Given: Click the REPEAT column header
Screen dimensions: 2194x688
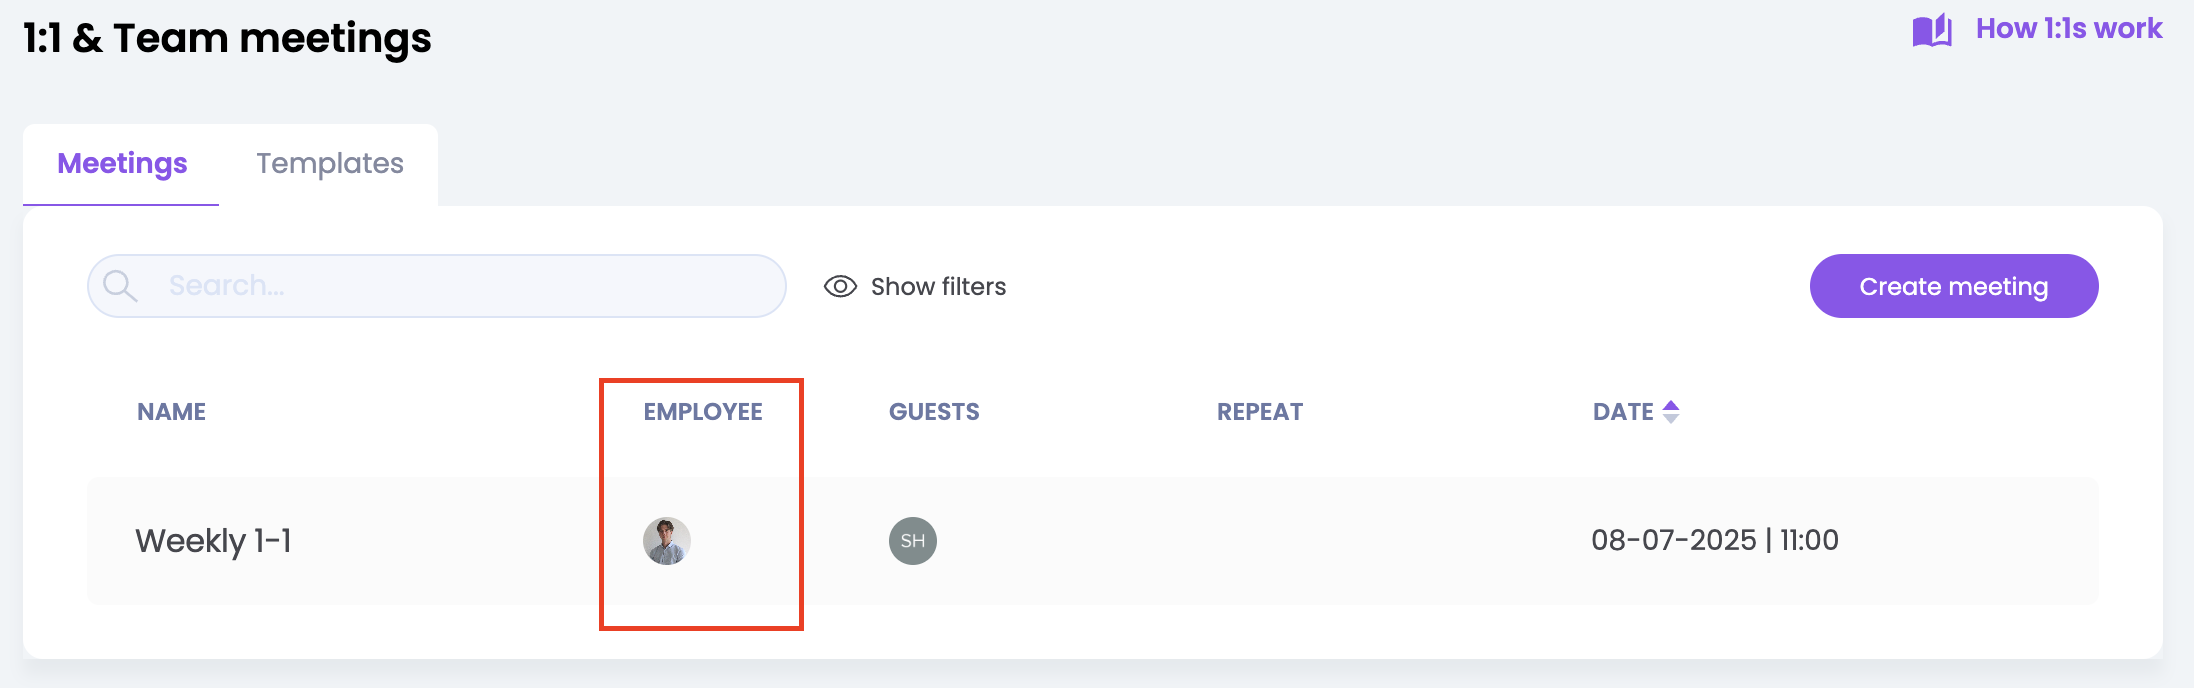Looking at the screenshot, I should tap(1259, 412).
